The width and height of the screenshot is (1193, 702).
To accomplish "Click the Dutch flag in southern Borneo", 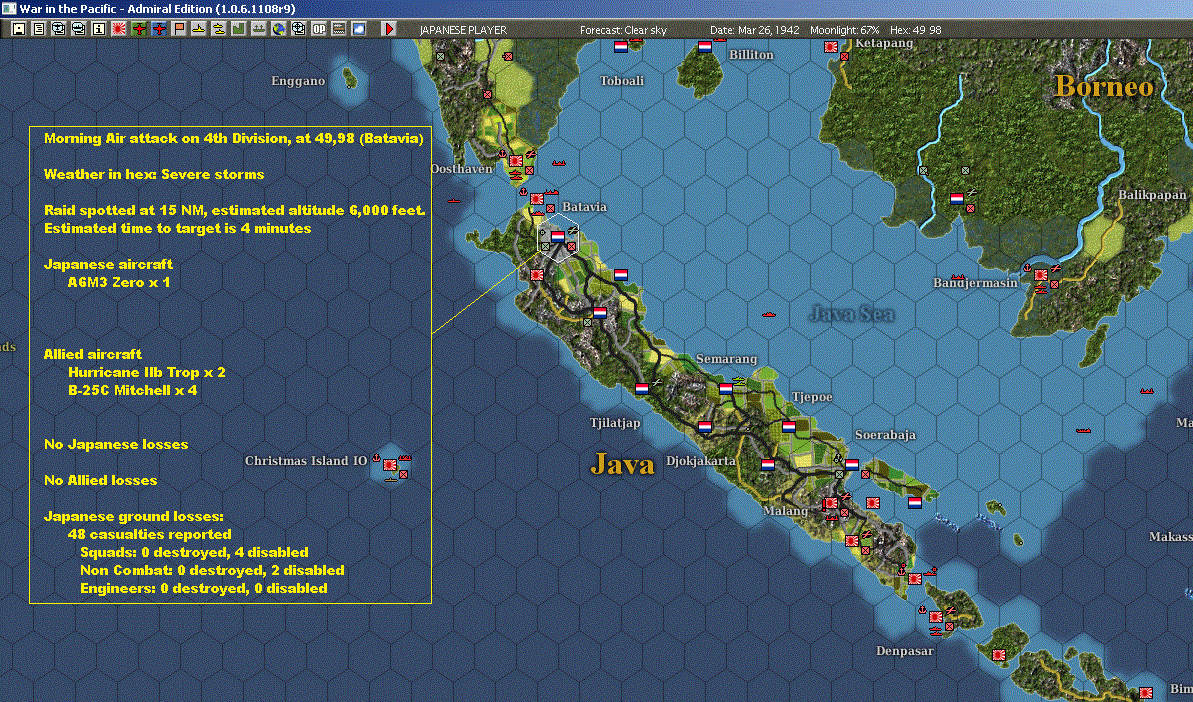I will coord(957,199).
